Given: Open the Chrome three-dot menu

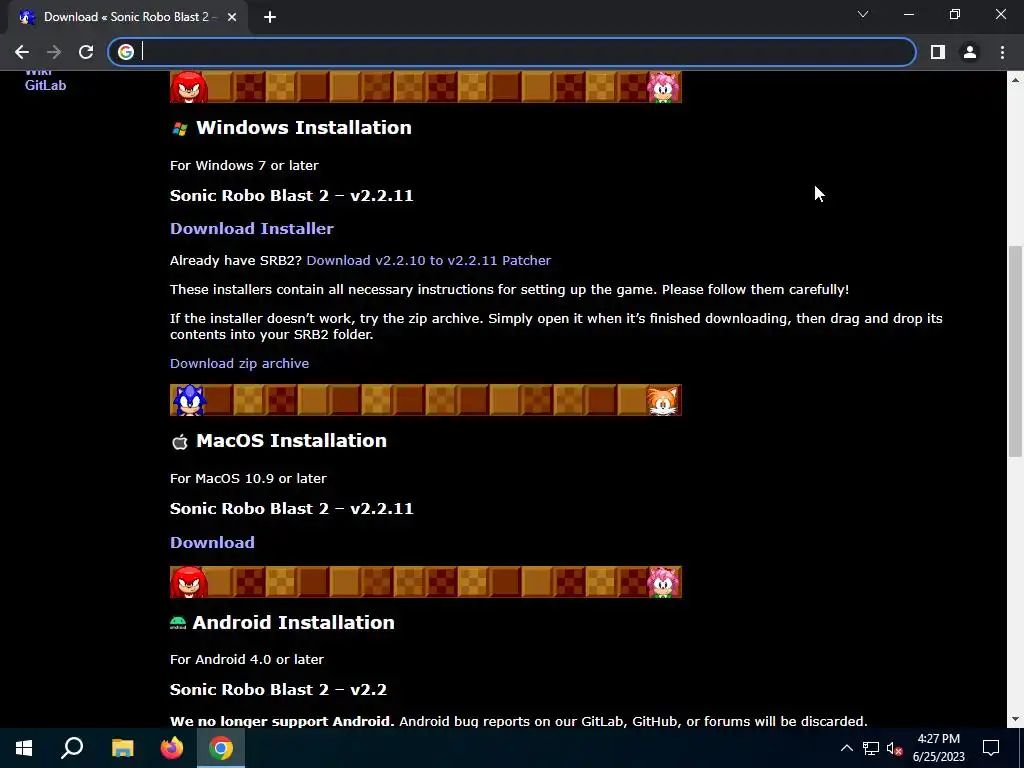Looking at the screenshot, I should (1002, 52).
